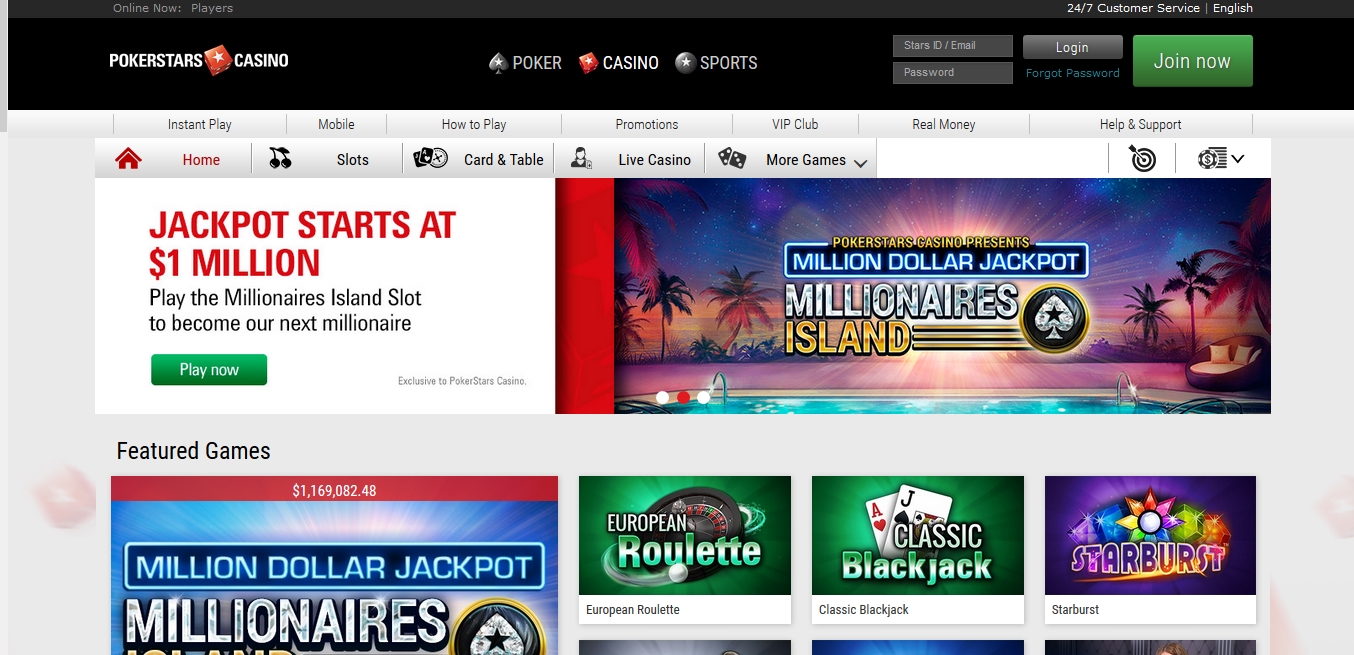This screenshot has width=1354, height=655.
Task: Click the More Games dice icon
Action: pyautogui.click(x=732, y=158)
